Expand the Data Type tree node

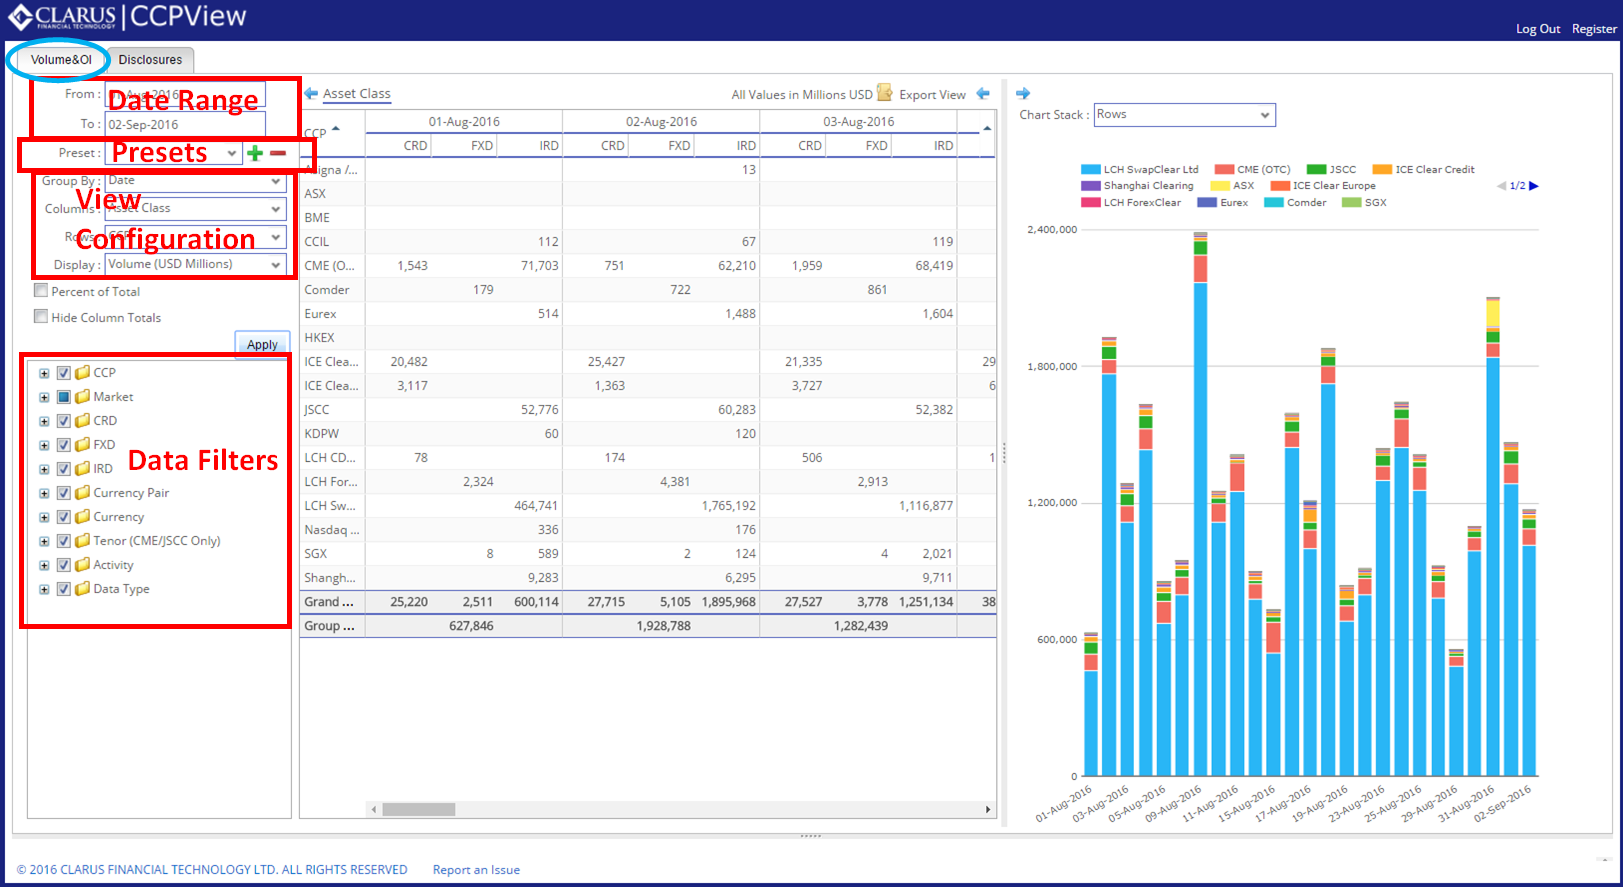pos(44,589)
